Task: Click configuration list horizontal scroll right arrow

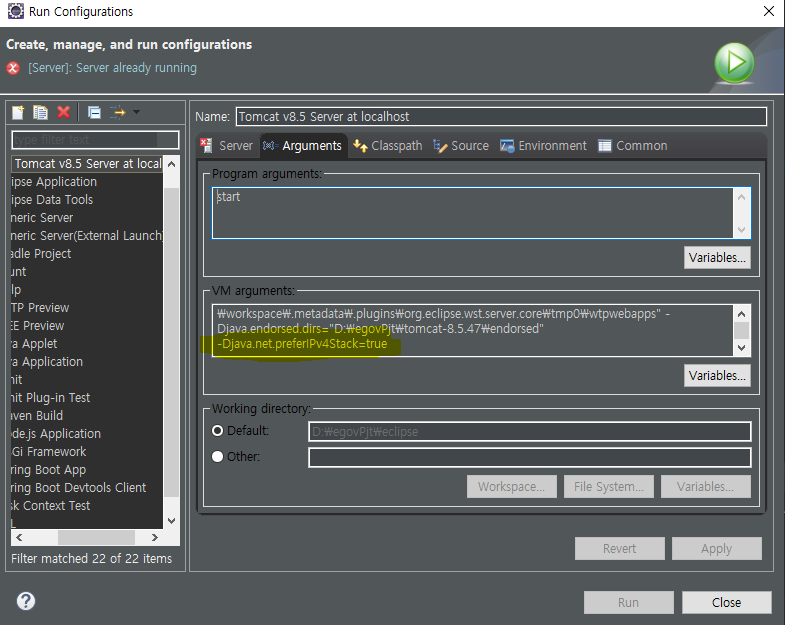Action: pos(155,537)
